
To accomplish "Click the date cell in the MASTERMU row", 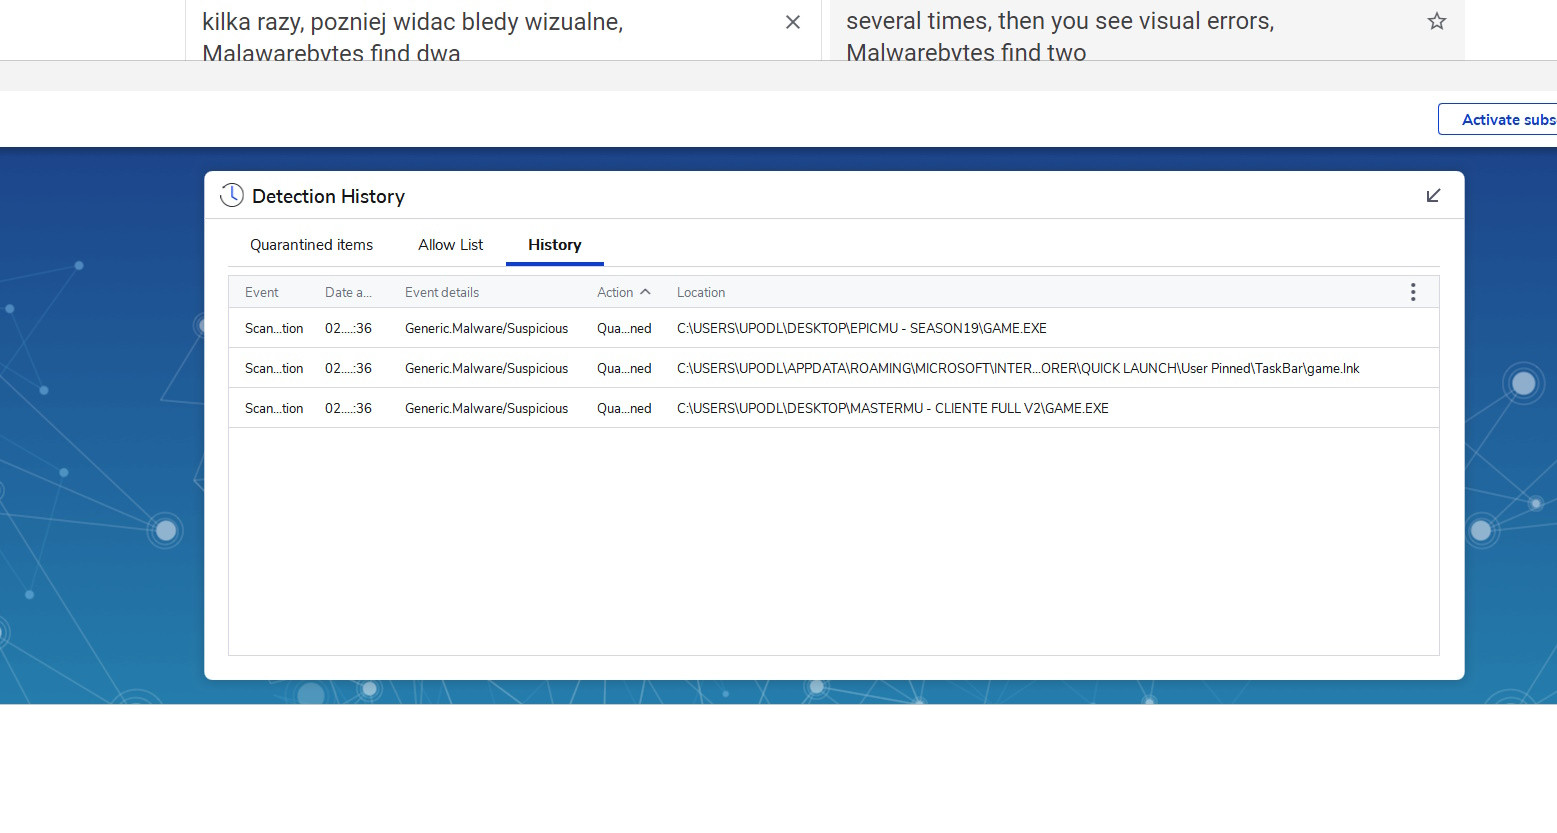I will (348, 408).
